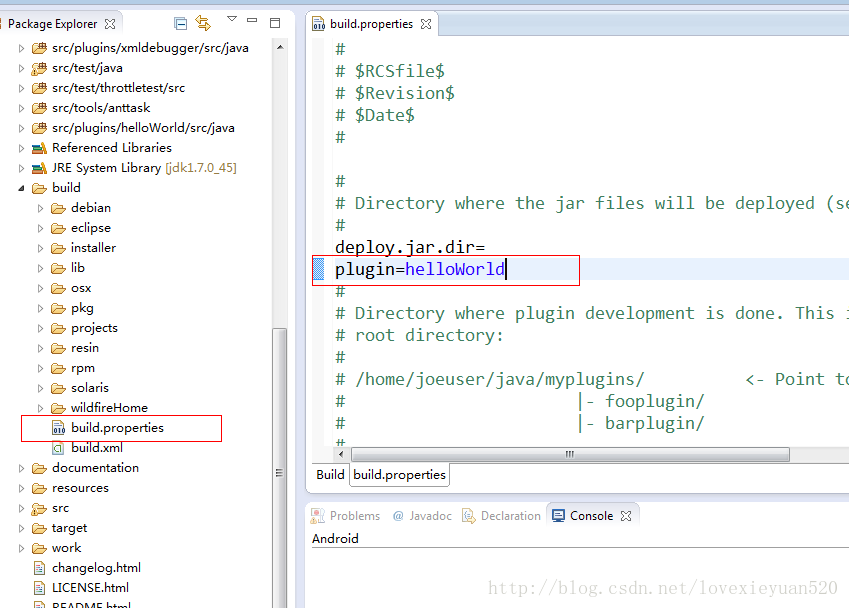Screen dimensions: 849x608
Task: Click editor horizontal scroll left arrow
Action: pyautogui.click(x=341, y=454)
